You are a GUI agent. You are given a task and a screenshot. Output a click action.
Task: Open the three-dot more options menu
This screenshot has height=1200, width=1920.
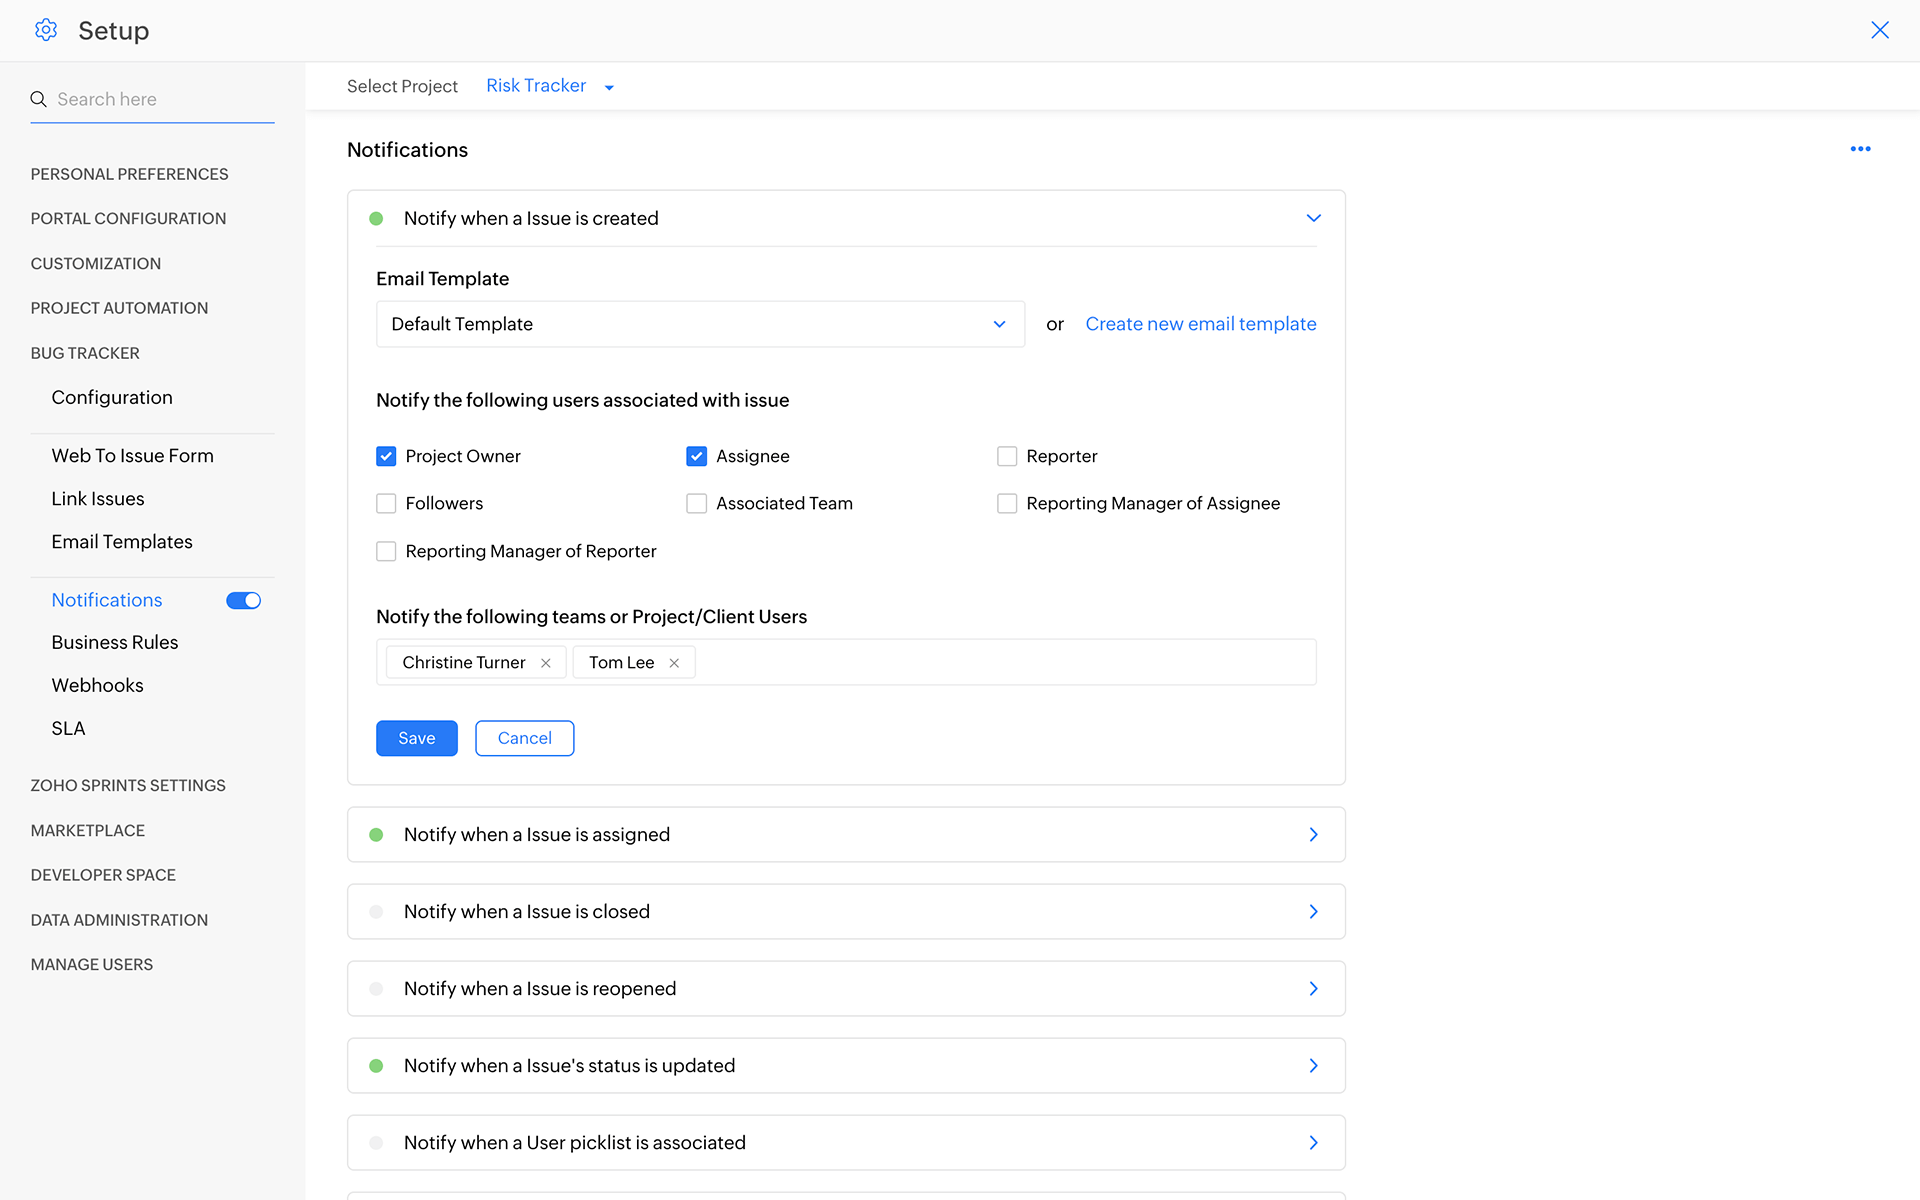[1860, 149]
